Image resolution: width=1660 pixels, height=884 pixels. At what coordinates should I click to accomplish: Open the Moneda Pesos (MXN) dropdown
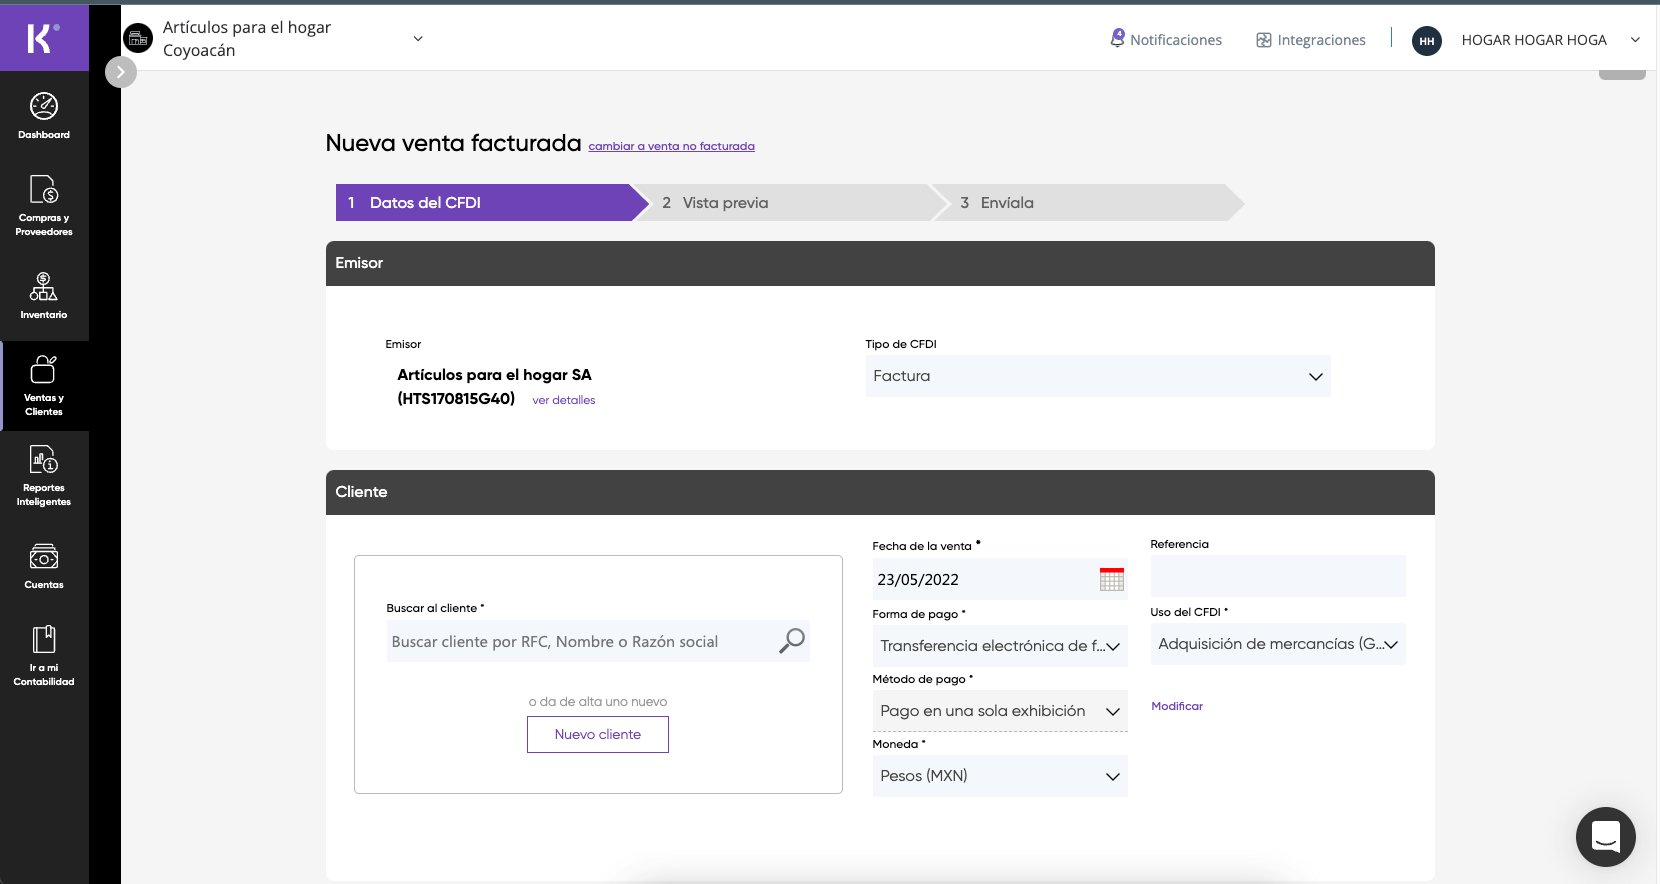[999, 777]
